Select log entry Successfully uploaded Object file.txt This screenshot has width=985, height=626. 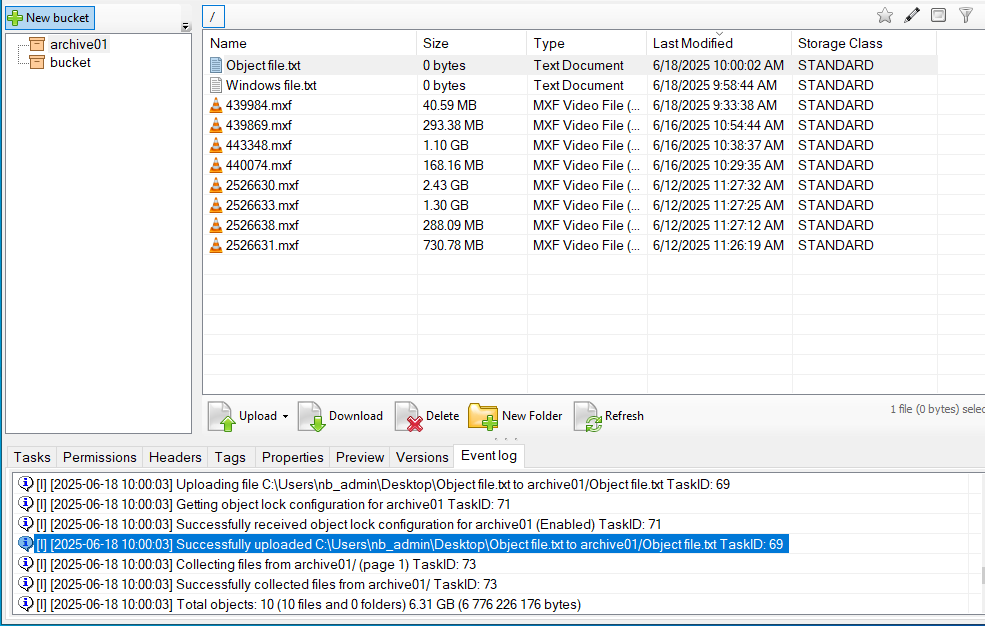pos(402,544)
